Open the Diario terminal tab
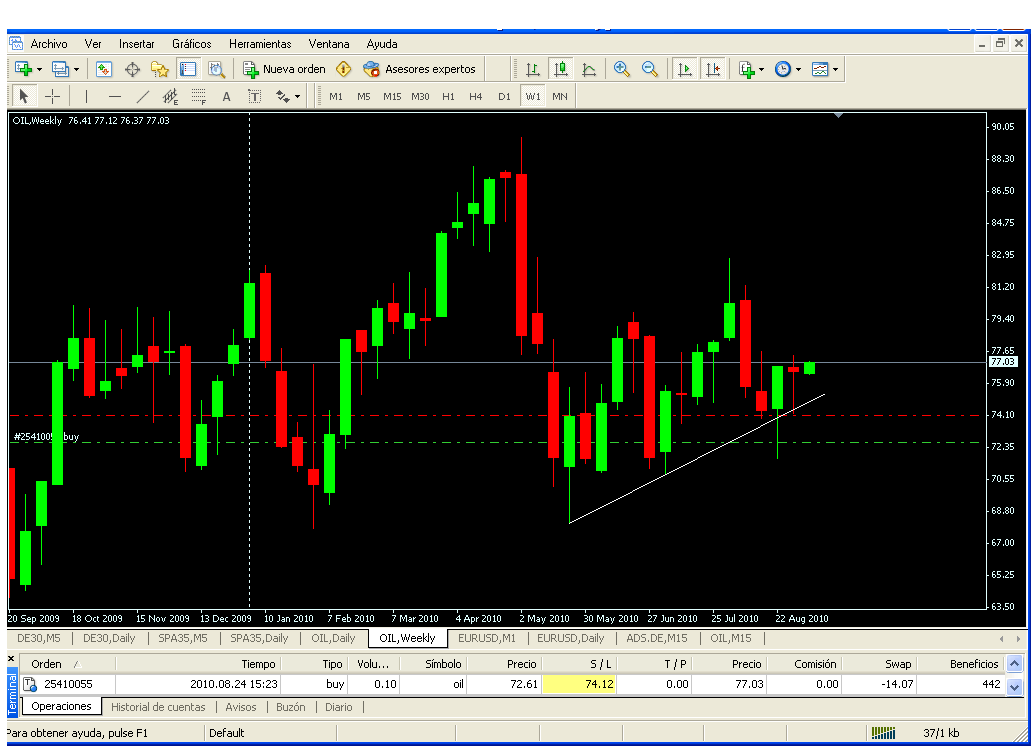The width and height of the screenshot is (1032, 746). [x=338, y=707]
